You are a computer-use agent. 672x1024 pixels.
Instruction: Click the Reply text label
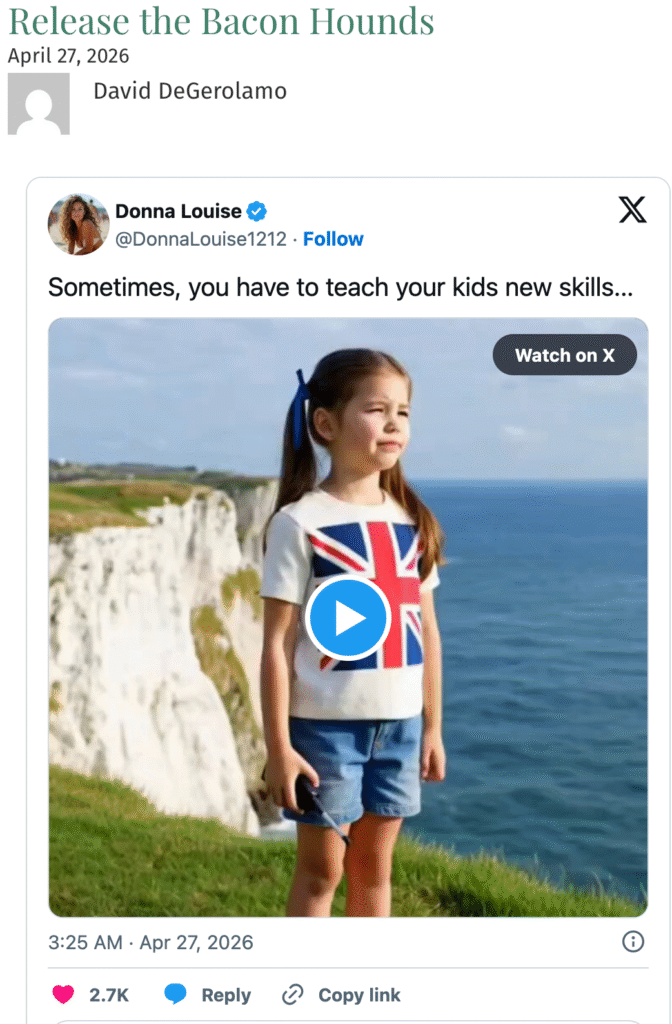click(226, 995)
